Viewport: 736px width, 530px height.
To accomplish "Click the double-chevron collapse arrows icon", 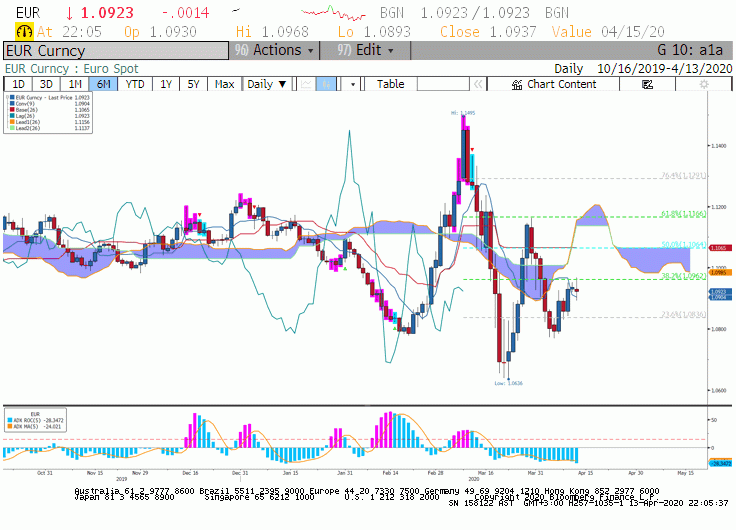I will point(478,84).
